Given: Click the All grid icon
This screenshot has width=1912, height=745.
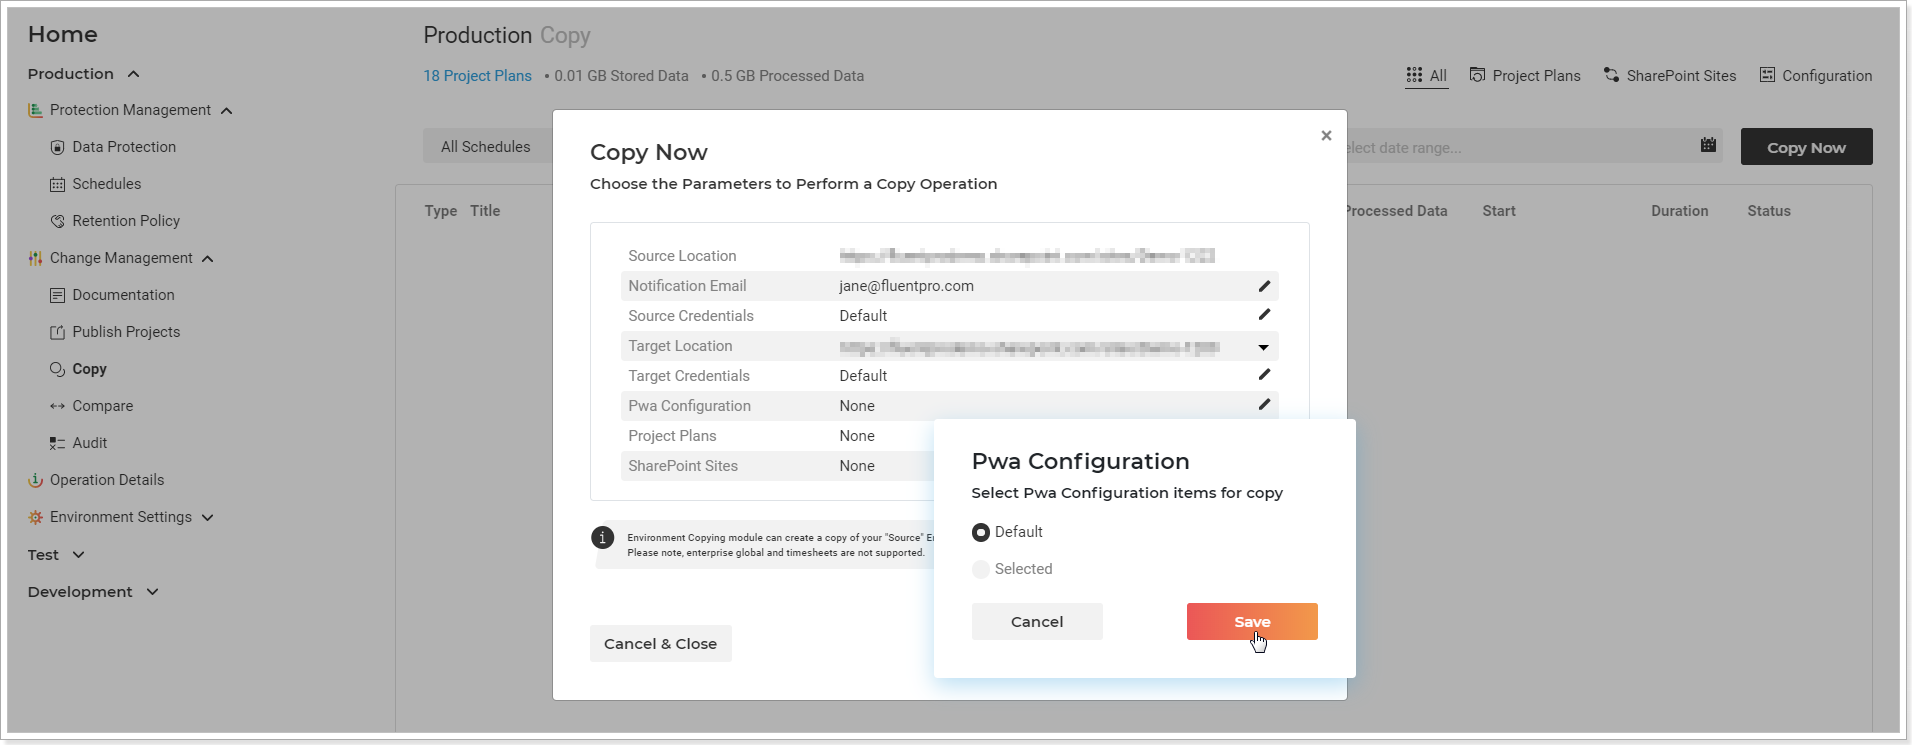Looking at the screenshot, I should pyautogui.click(x=1414, y=75).
